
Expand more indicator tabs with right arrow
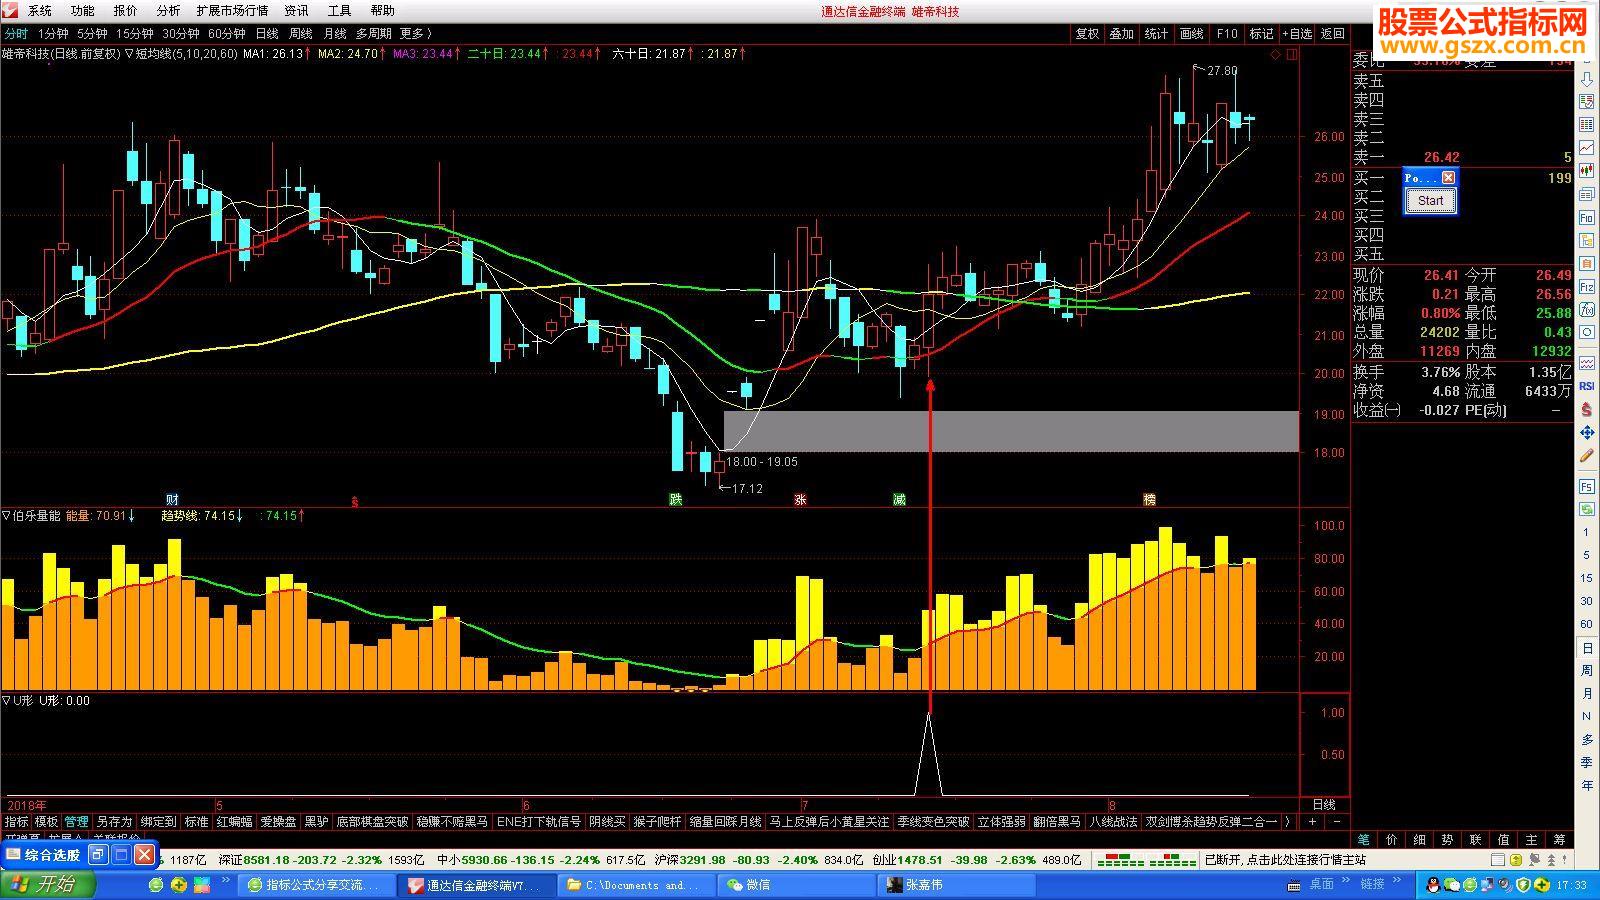(x=1286, y=821)
